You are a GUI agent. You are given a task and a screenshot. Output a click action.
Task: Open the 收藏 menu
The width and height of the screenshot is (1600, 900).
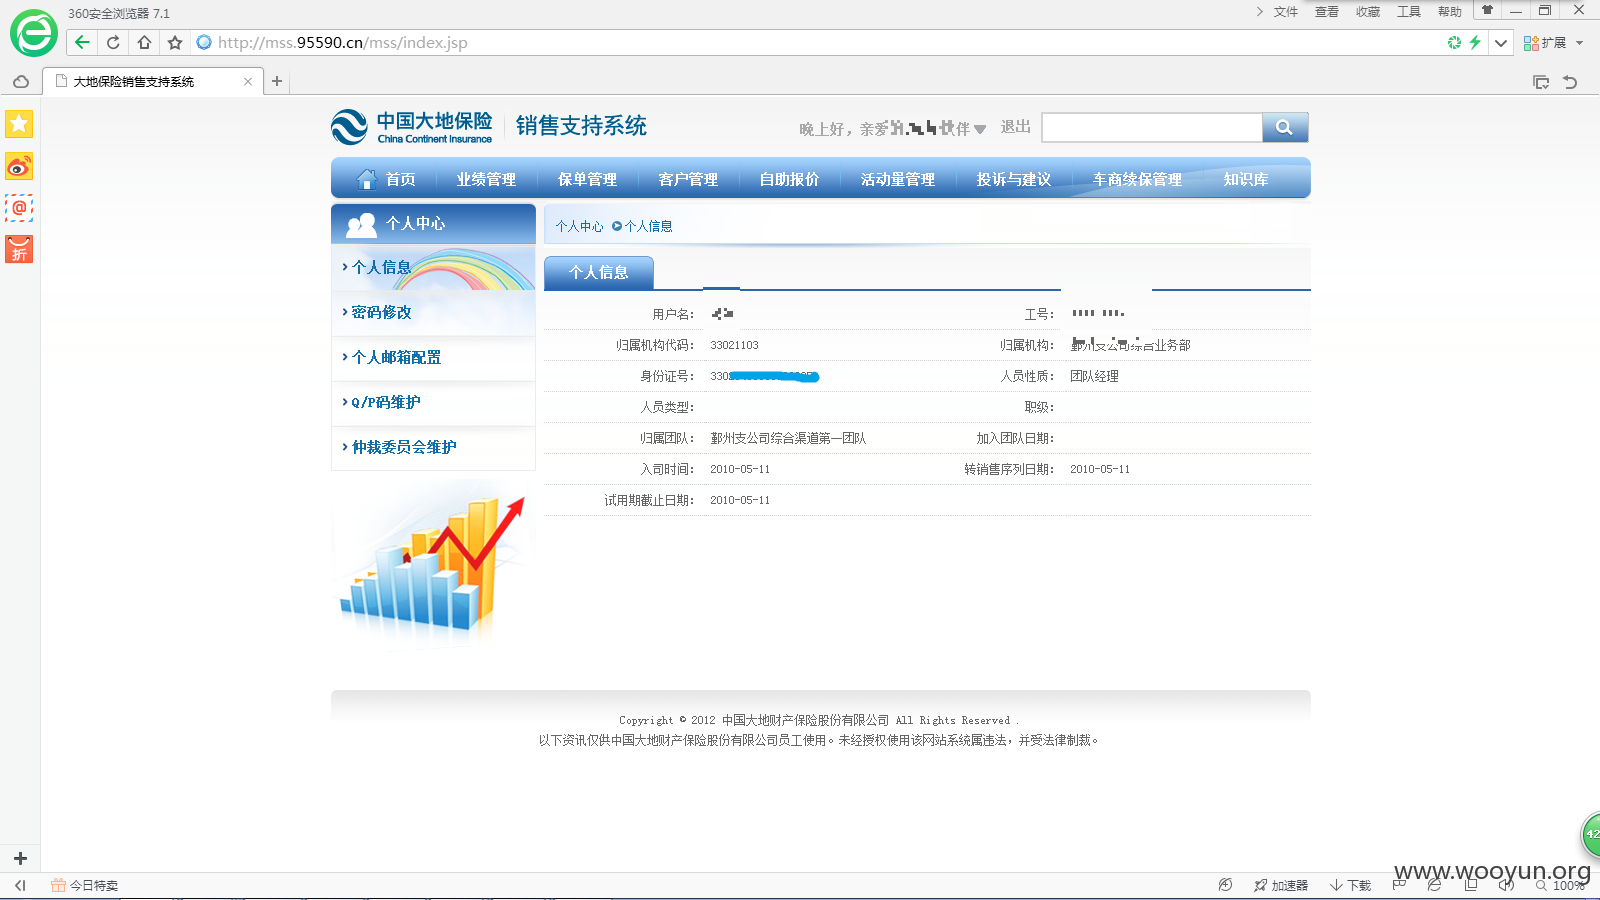coord(1368,12)
